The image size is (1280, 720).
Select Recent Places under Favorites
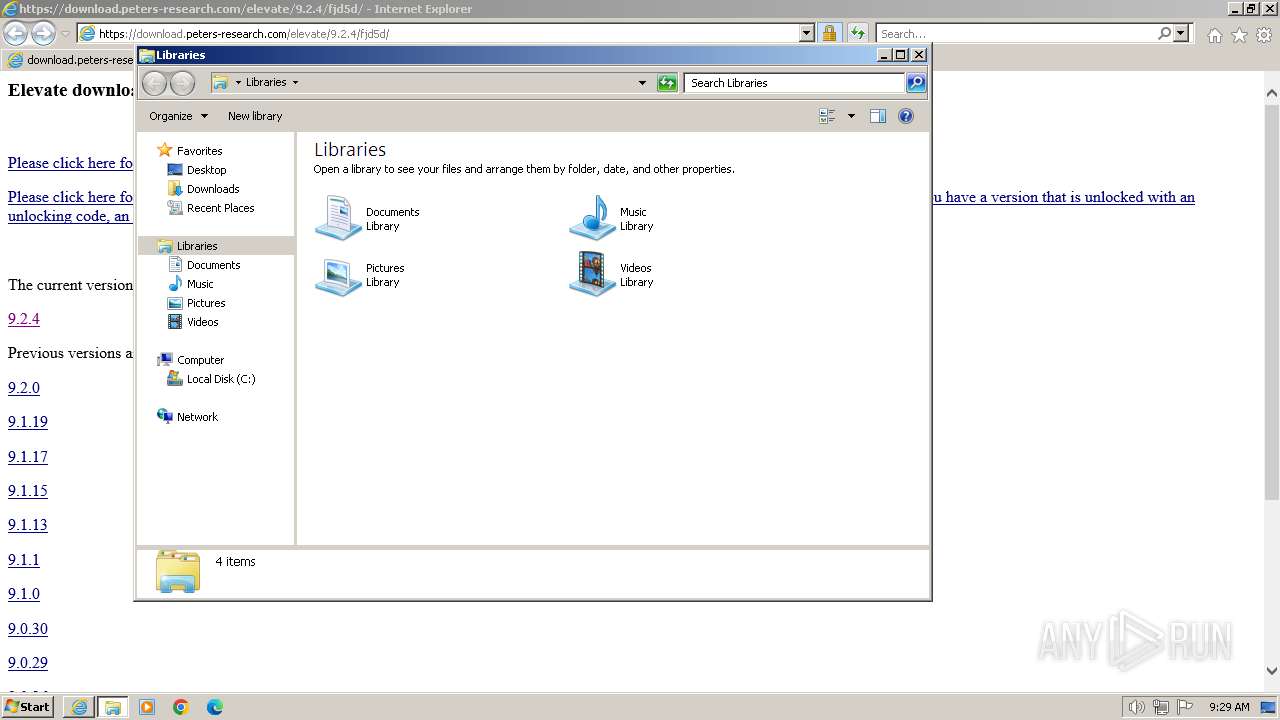pyautogui.click(x=220, y=208)
